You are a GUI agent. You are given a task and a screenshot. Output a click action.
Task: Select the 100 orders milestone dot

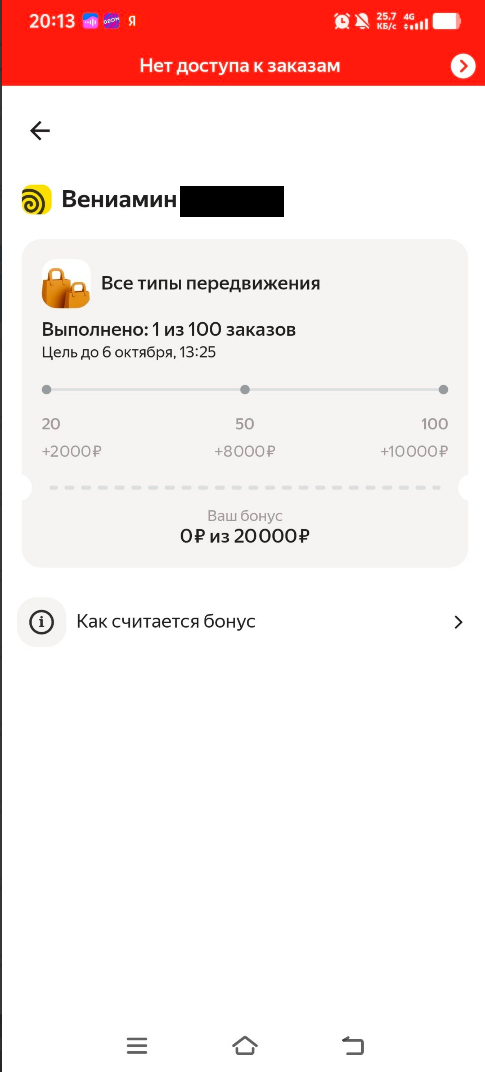pos(443,390)
